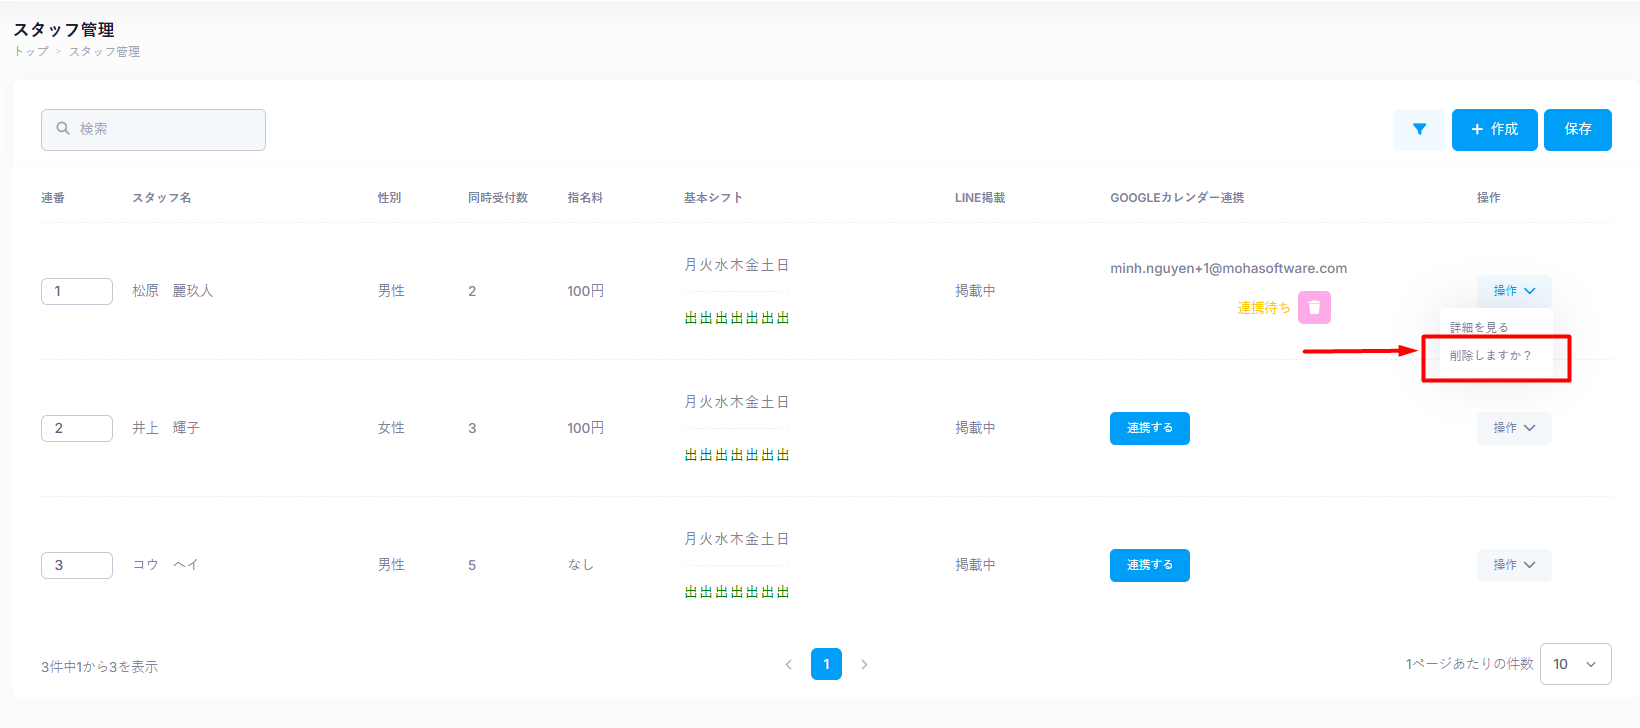Click page 1 pagination button
This screenshot has width=1640, height=728.
point(826,665)
